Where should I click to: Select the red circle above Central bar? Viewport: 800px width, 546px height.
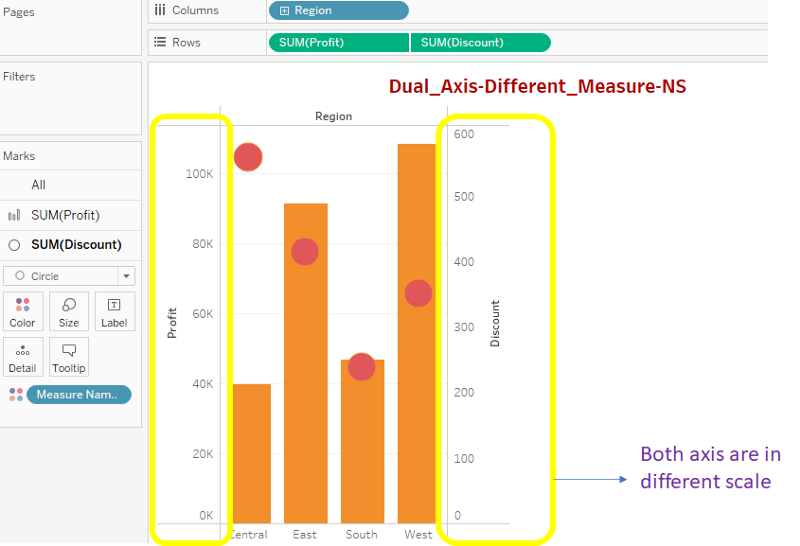248,157
